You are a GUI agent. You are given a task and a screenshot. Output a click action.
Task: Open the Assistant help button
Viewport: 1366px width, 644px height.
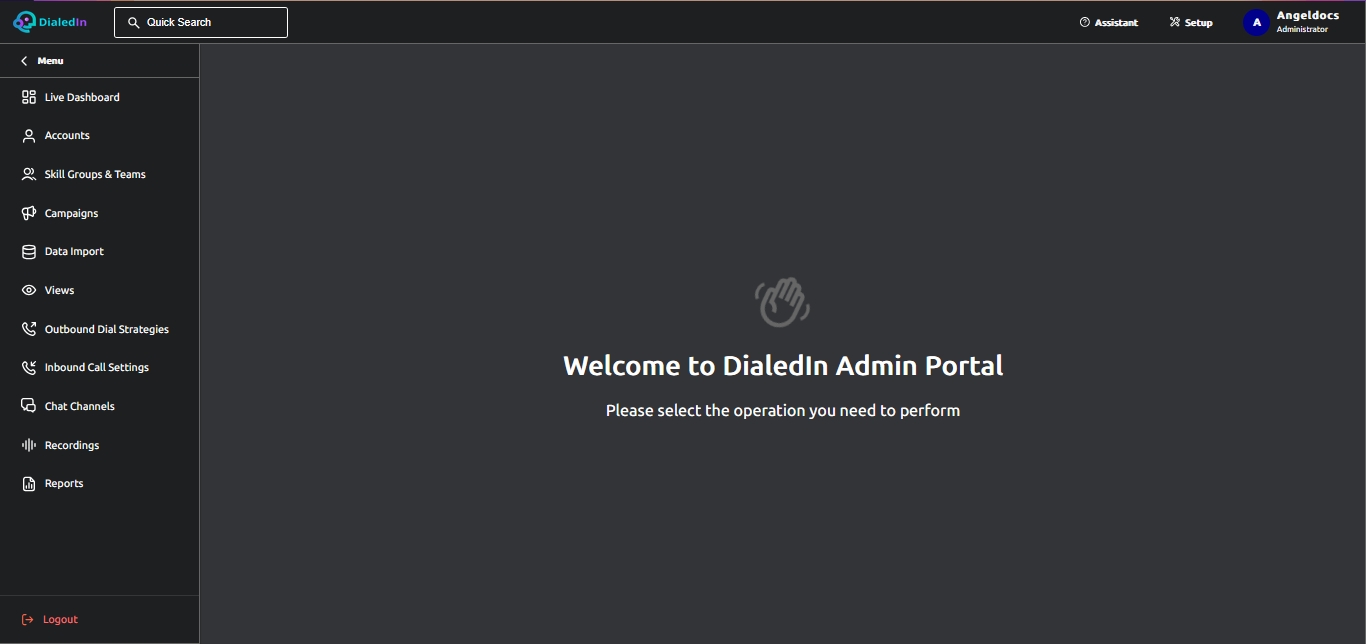click(x=1109, y=22)
